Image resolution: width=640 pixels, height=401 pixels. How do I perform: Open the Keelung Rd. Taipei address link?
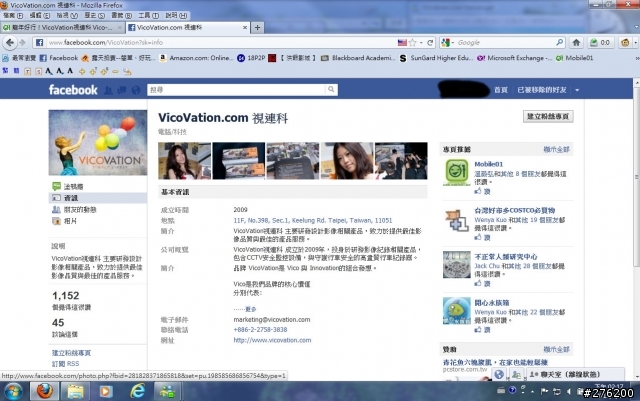313,221
